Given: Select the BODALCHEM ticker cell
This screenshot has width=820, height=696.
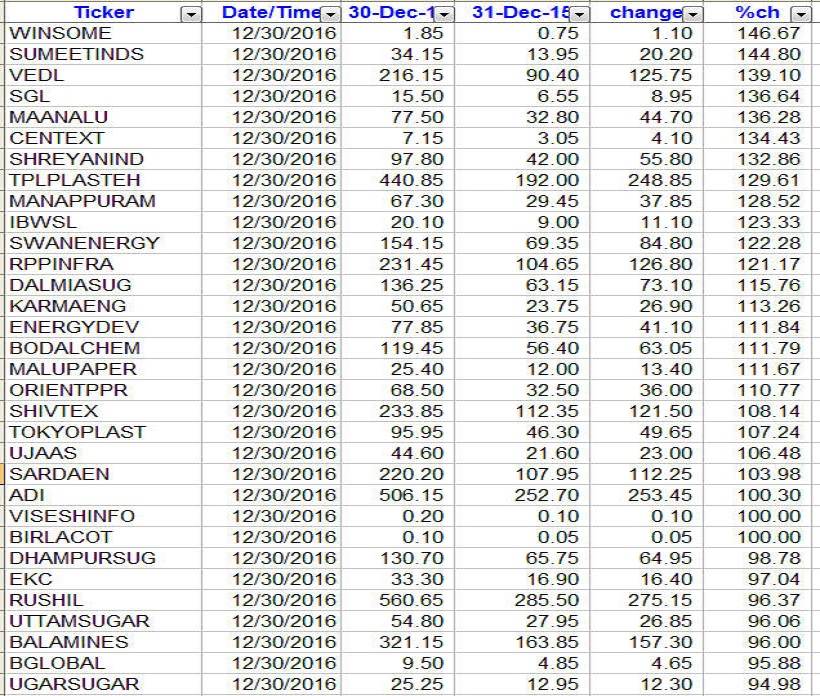Looking at the screenshot, I should coord(103,348).
